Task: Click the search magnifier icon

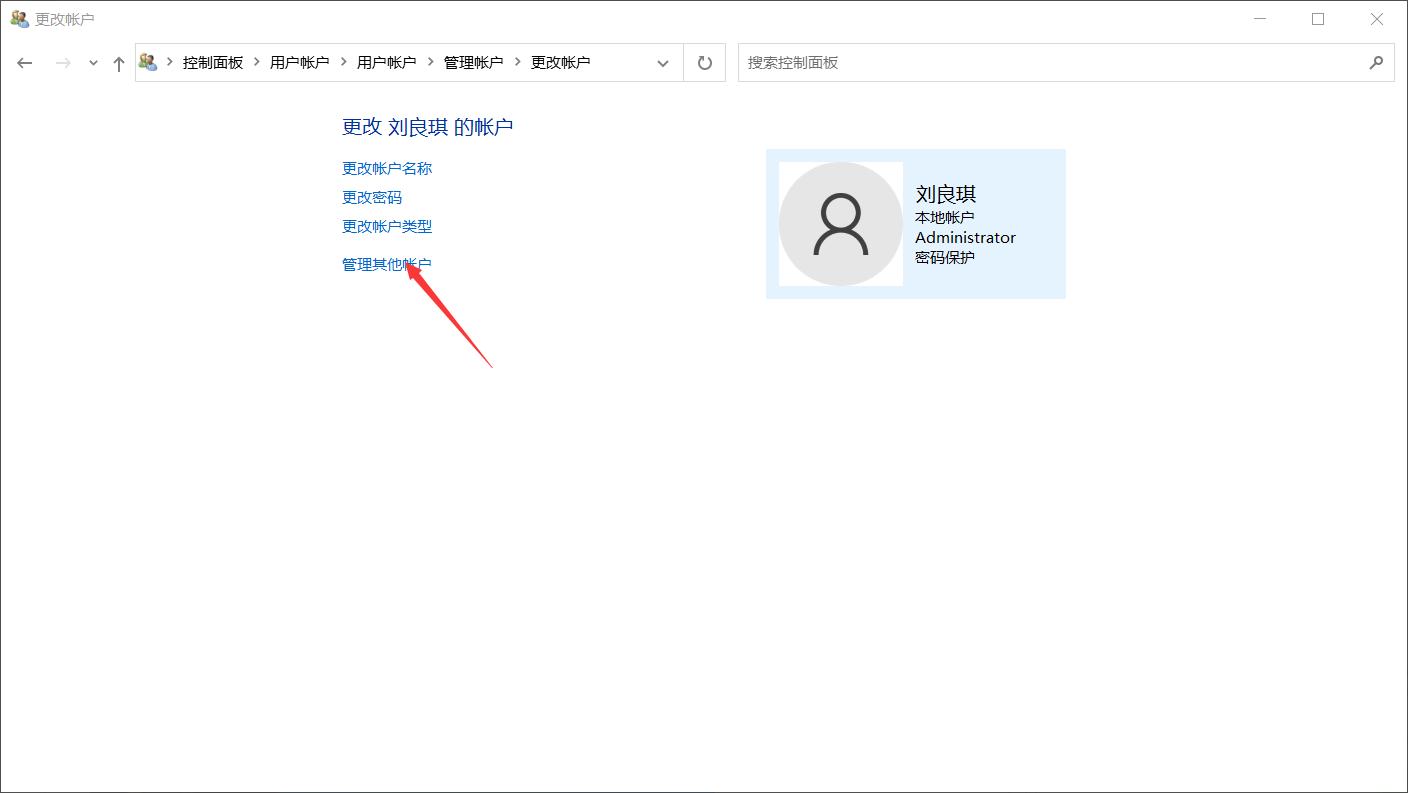Action: (1377, 62)
